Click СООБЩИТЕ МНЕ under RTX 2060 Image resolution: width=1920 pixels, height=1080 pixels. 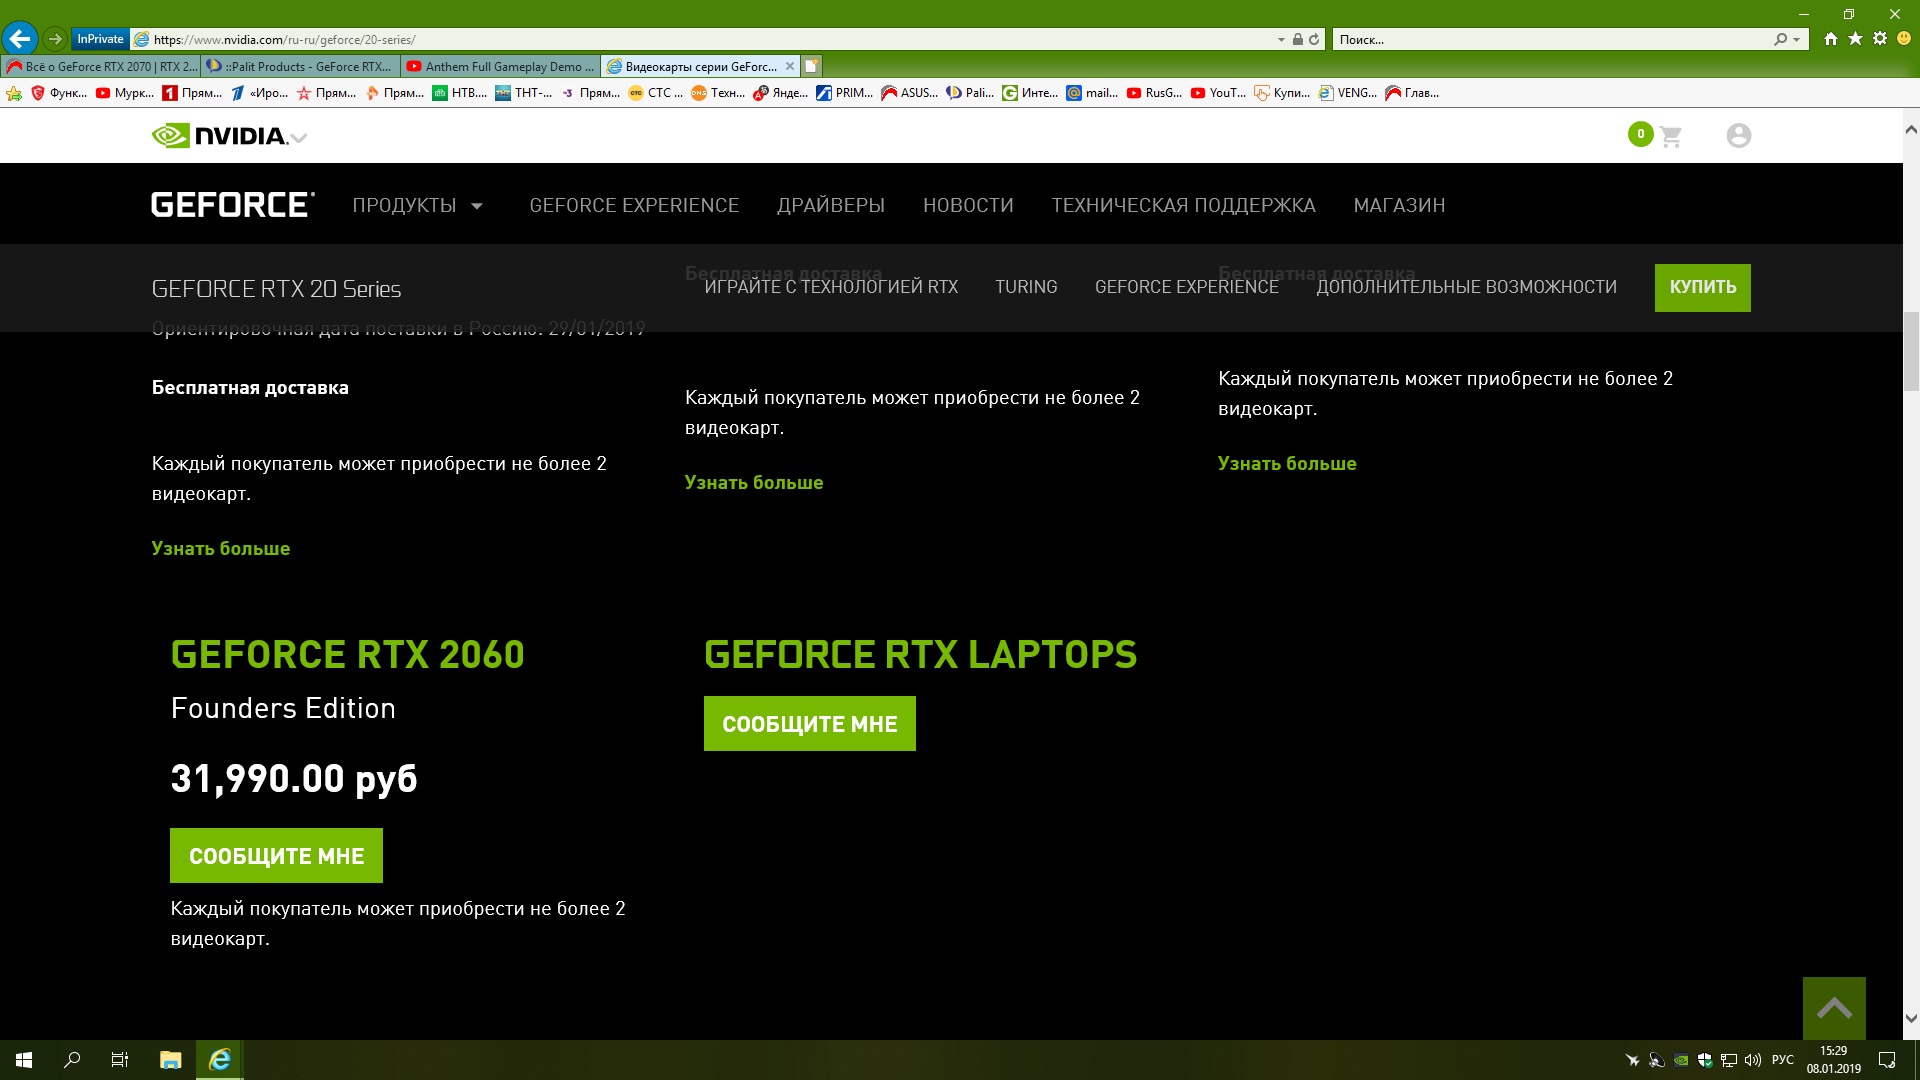(276, 856)
